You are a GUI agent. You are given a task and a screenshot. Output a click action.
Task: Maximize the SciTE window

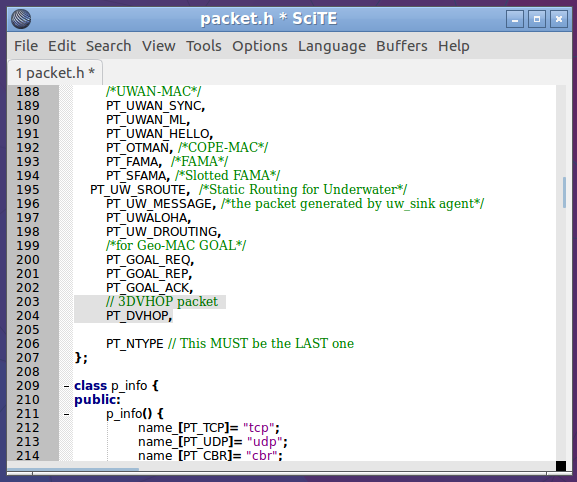click(537, 19)
